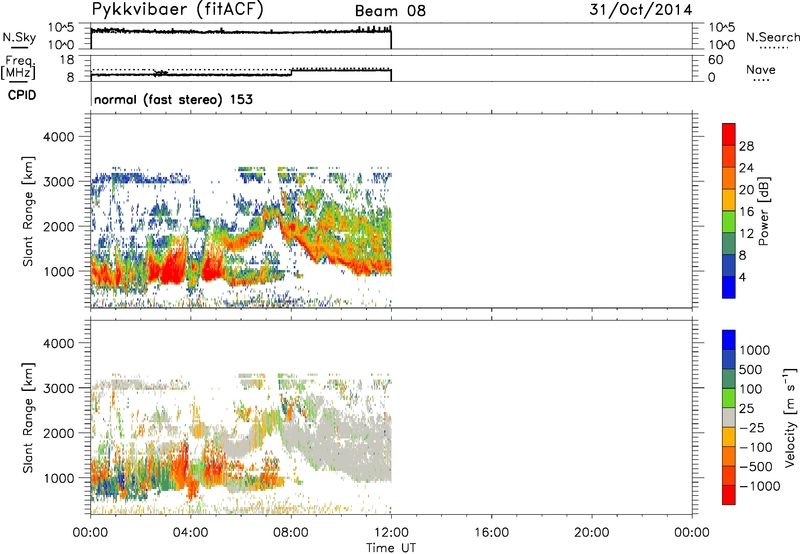This screenshot has height=554, width=800.
Task: Click the red bottom segment of velocity colorbar
Action: [x=729, y=495]
